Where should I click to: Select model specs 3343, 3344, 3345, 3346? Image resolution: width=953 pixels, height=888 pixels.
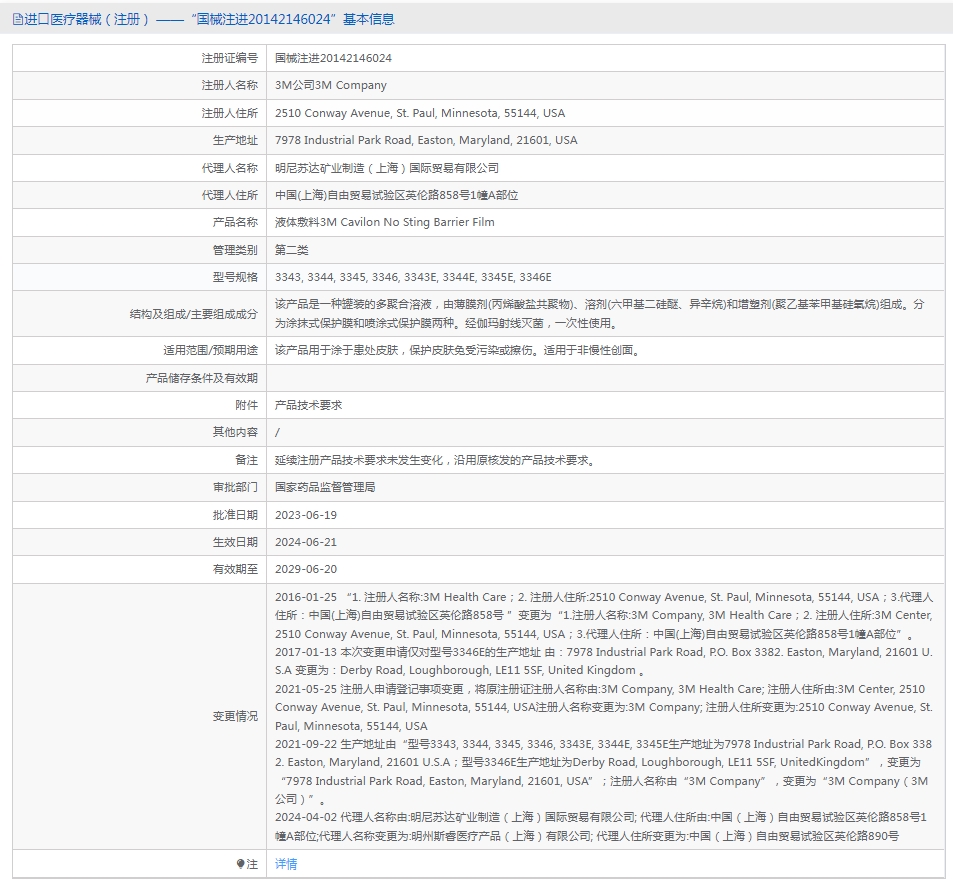coord(413,277)
